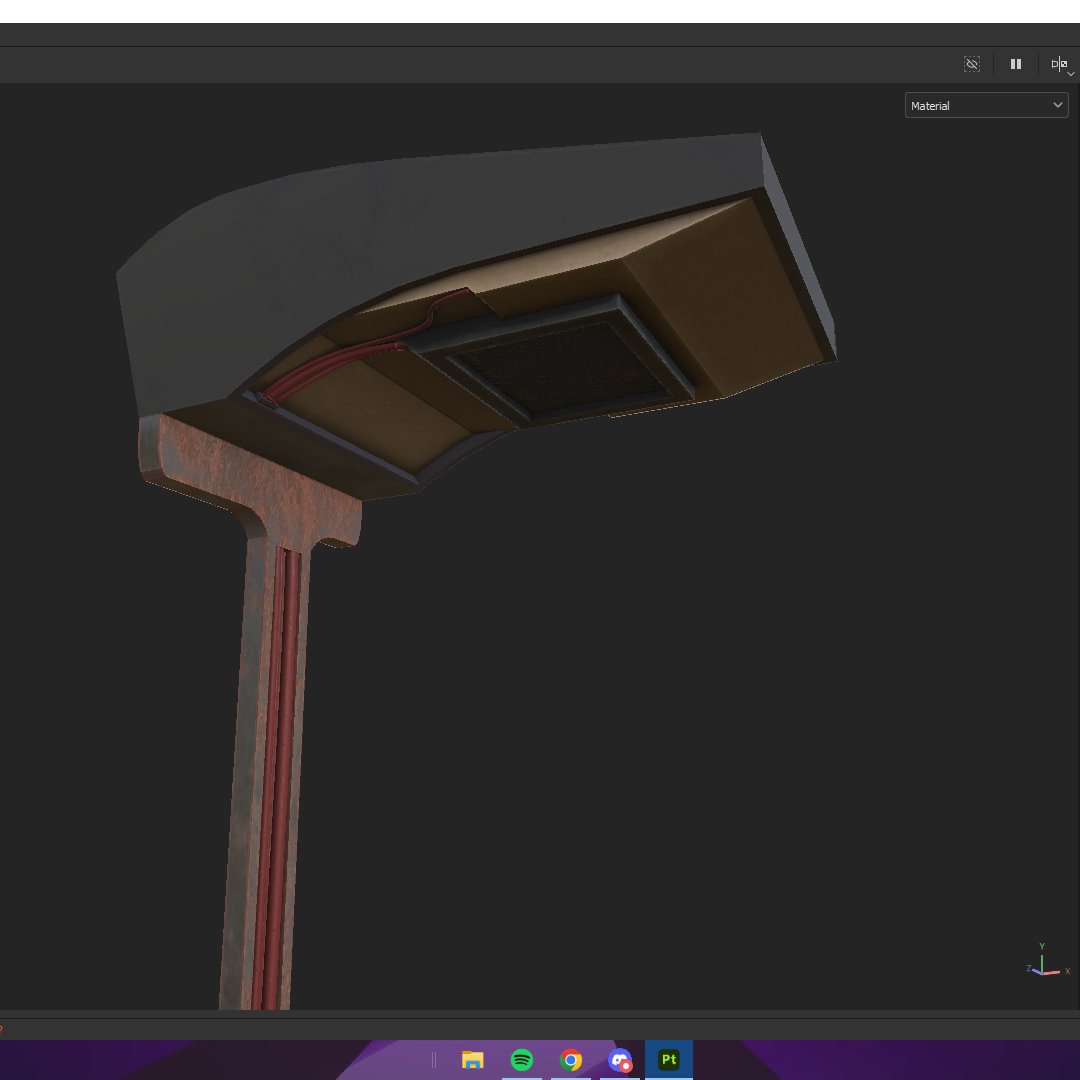Open the symmetry settings dropdown
The width and height of the screenshot is (1080, 1080).
point(1061,65)
